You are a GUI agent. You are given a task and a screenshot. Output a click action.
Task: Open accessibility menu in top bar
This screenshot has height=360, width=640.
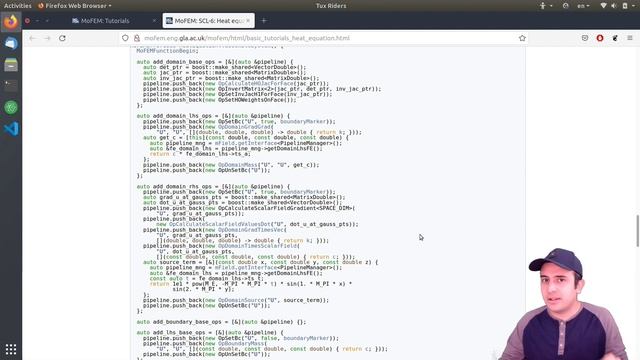pyautogui.click(x=545, y=6)
